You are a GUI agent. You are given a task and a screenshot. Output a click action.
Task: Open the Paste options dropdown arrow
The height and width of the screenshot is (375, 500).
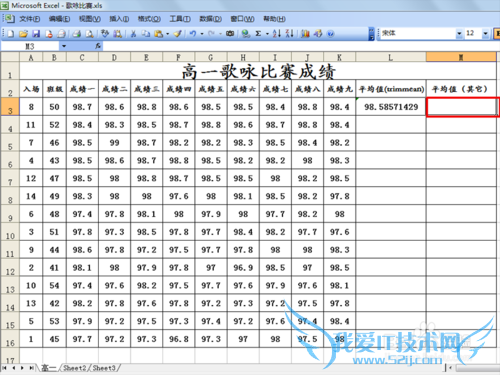[x=167, y=34]
